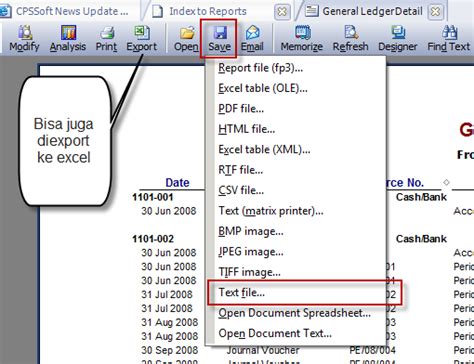
Task: Click account number 1101-001
Action: [153, 197]
